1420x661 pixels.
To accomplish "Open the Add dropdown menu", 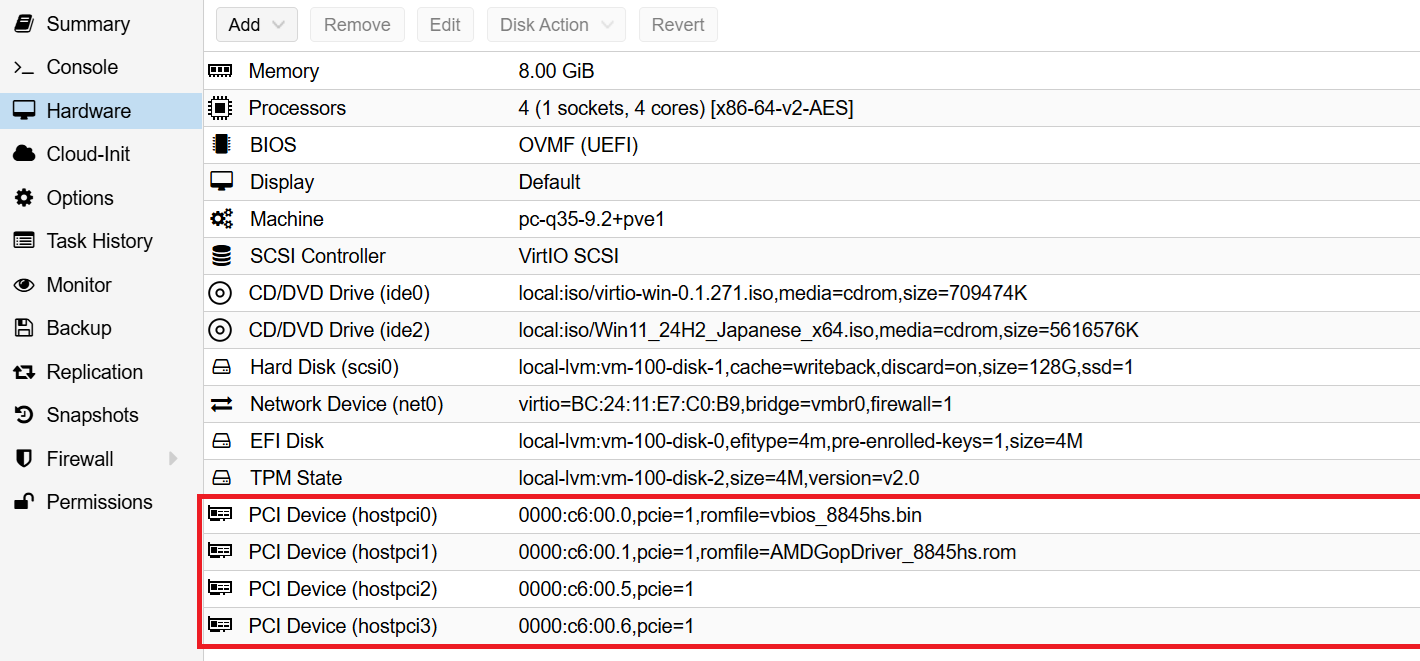I will [257, 25].
